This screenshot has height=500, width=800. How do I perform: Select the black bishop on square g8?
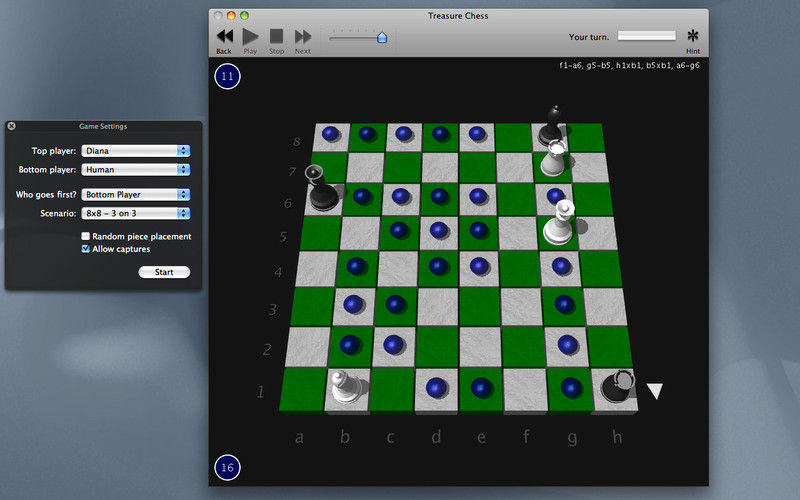click(552, 124)
